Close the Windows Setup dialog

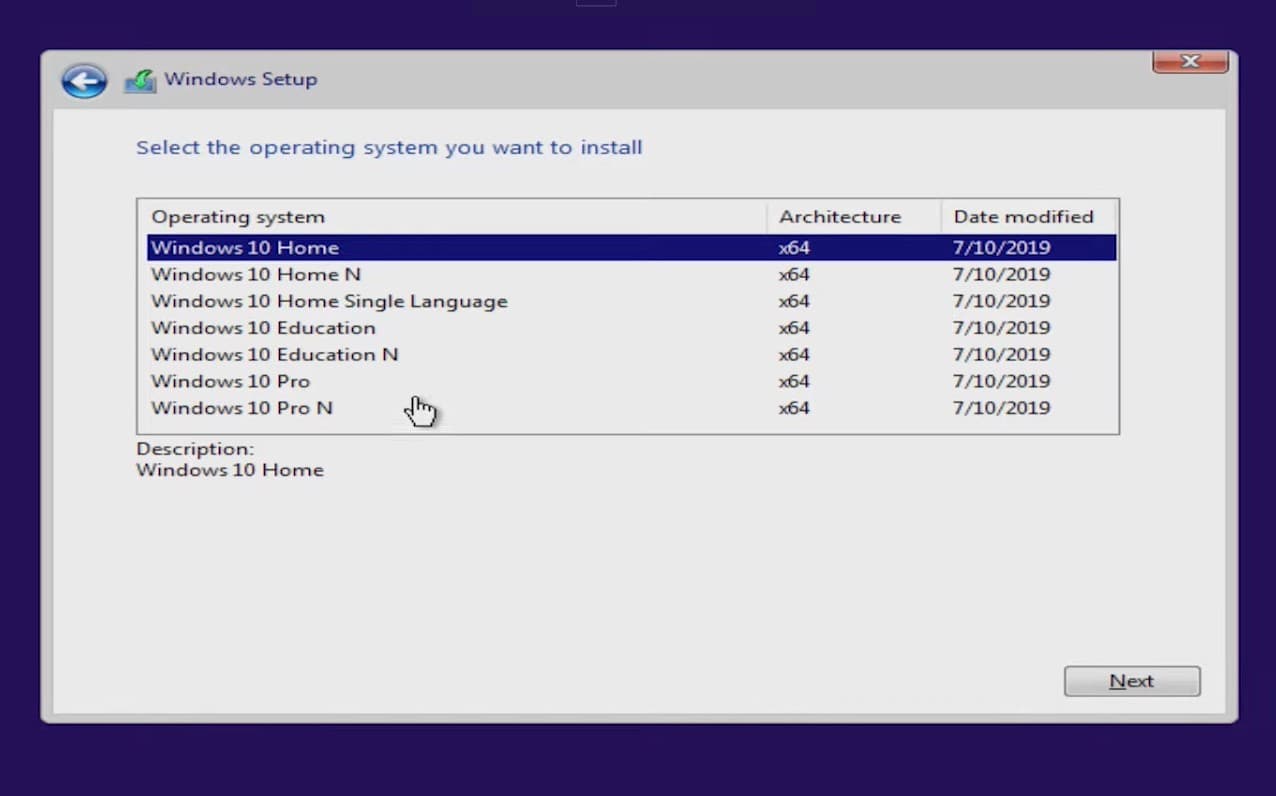pos(1190,62)
